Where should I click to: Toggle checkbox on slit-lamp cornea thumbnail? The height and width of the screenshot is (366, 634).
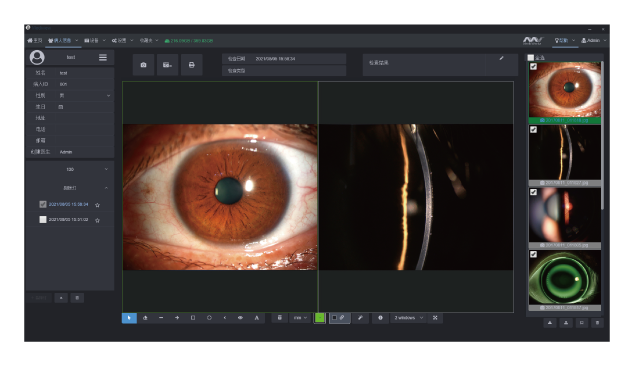(x=533, y=129)
